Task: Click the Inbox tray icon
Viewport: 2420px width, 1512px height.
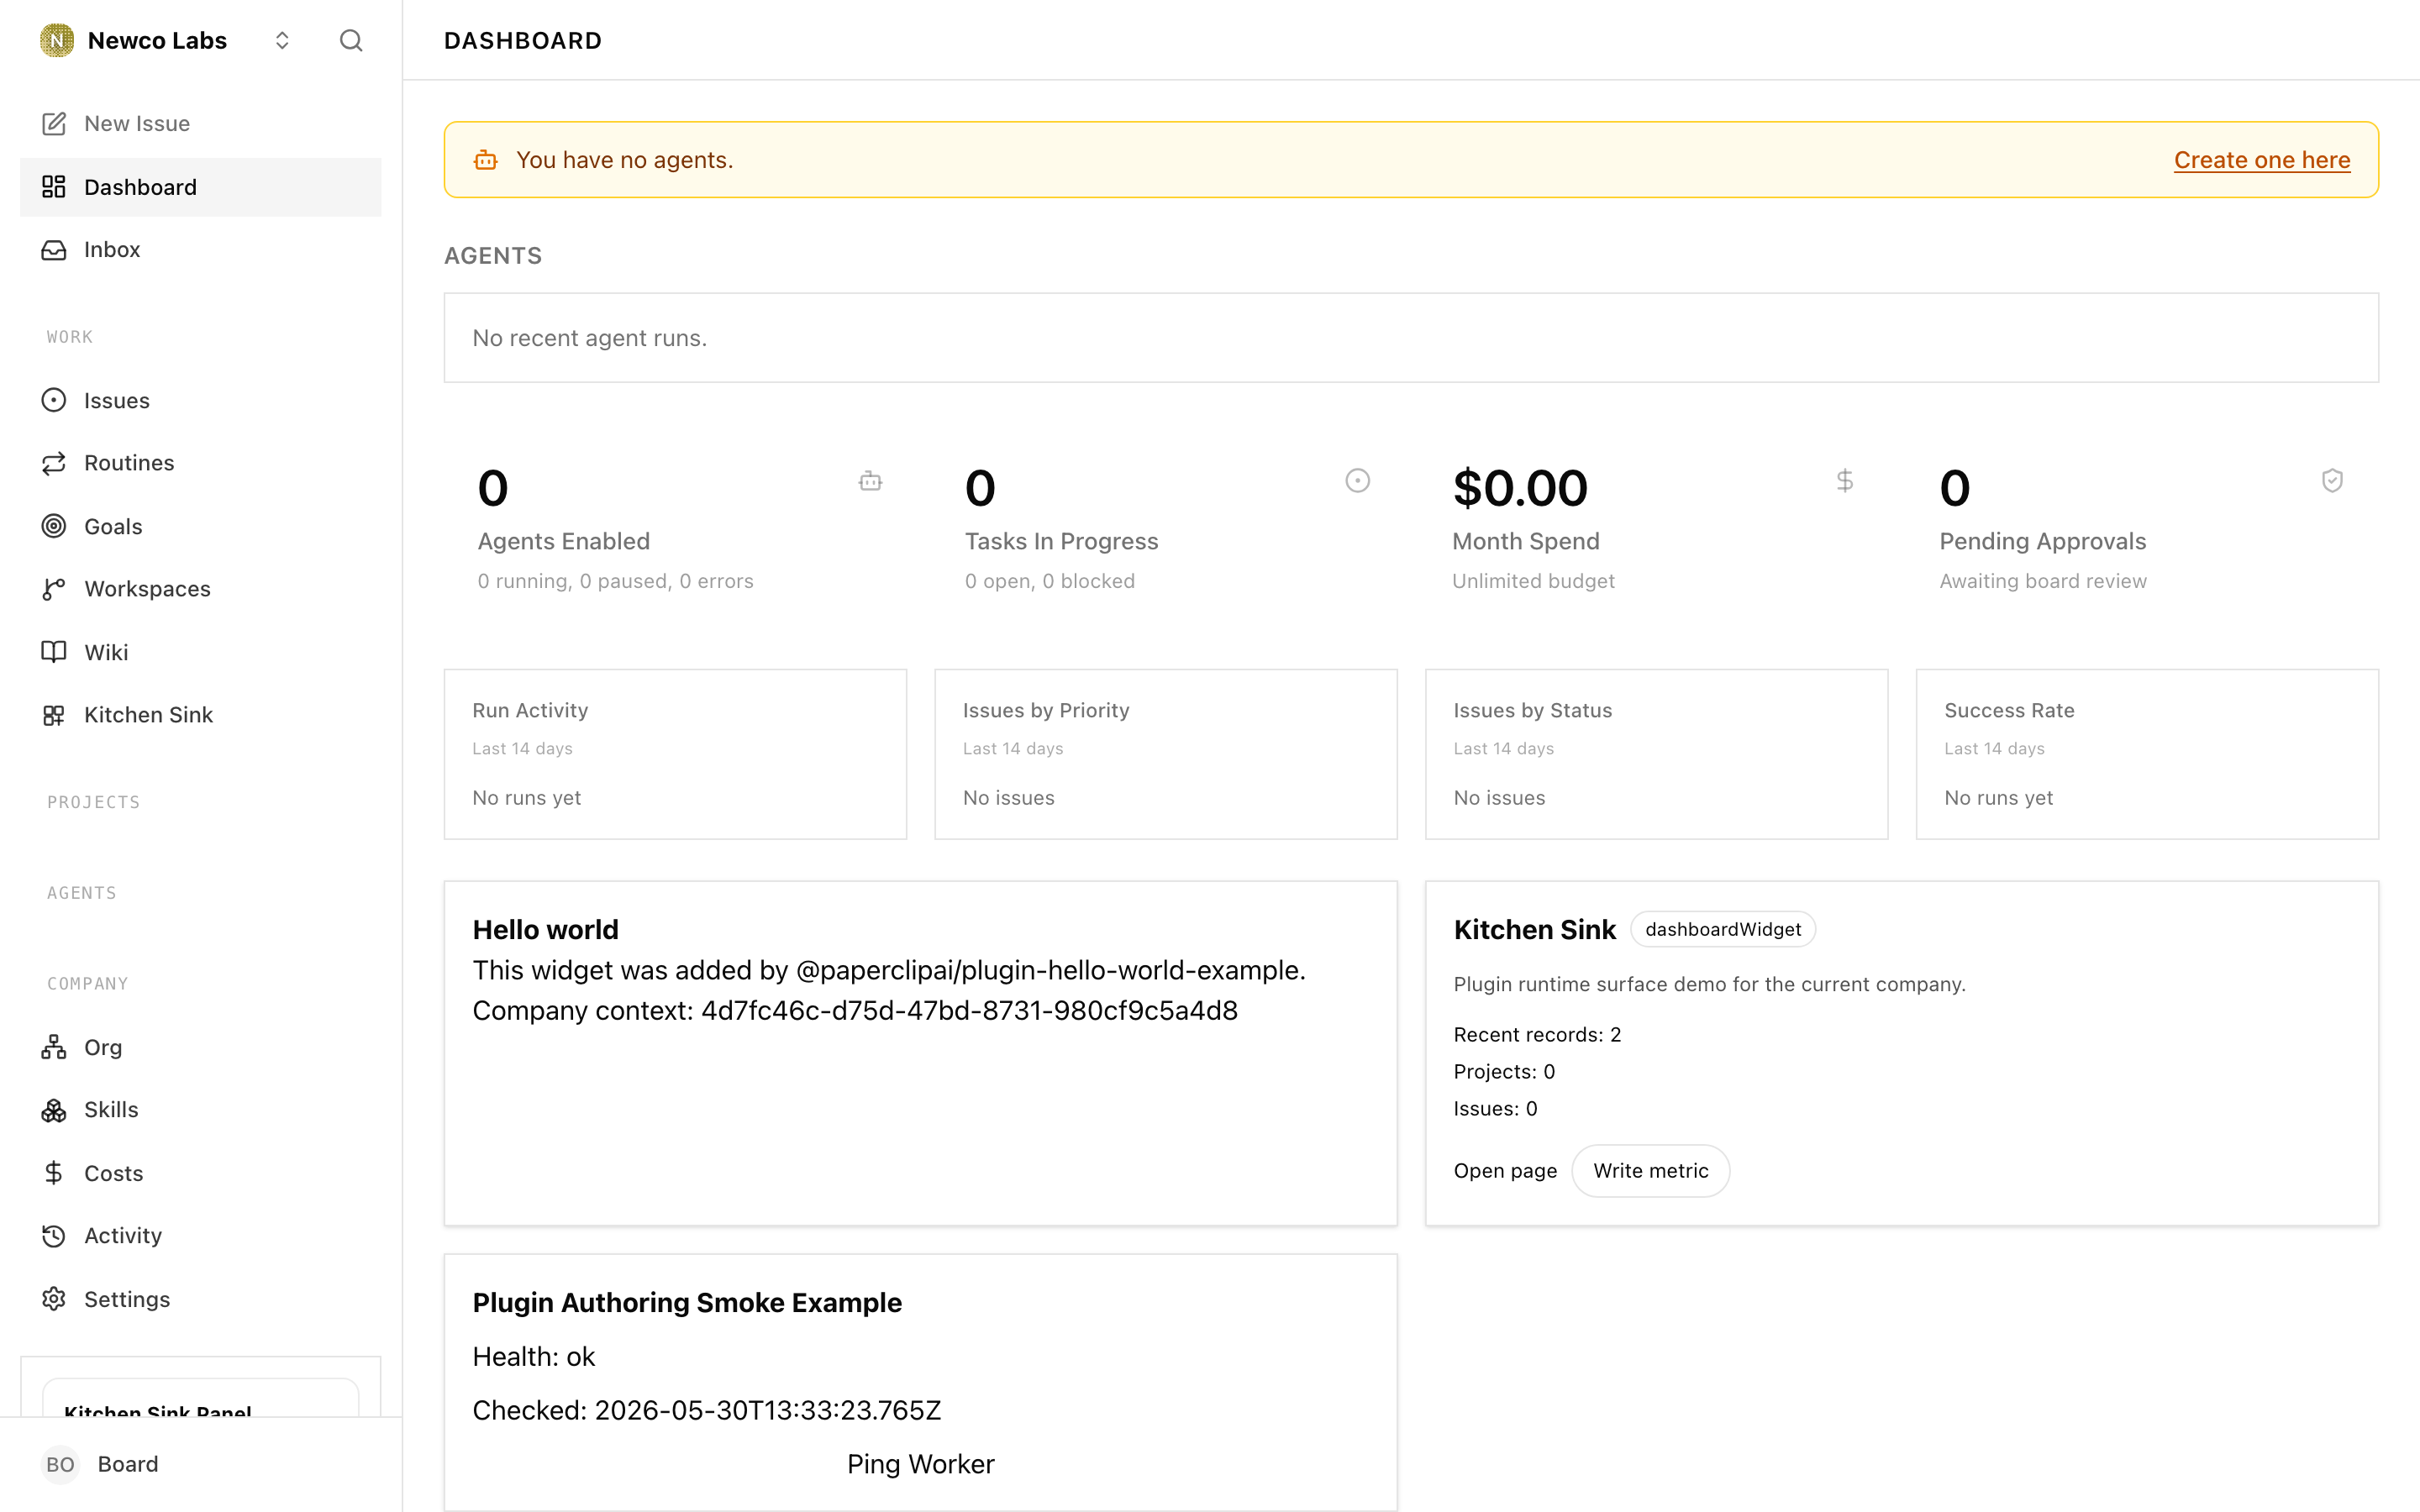Action: coord(54,249)
